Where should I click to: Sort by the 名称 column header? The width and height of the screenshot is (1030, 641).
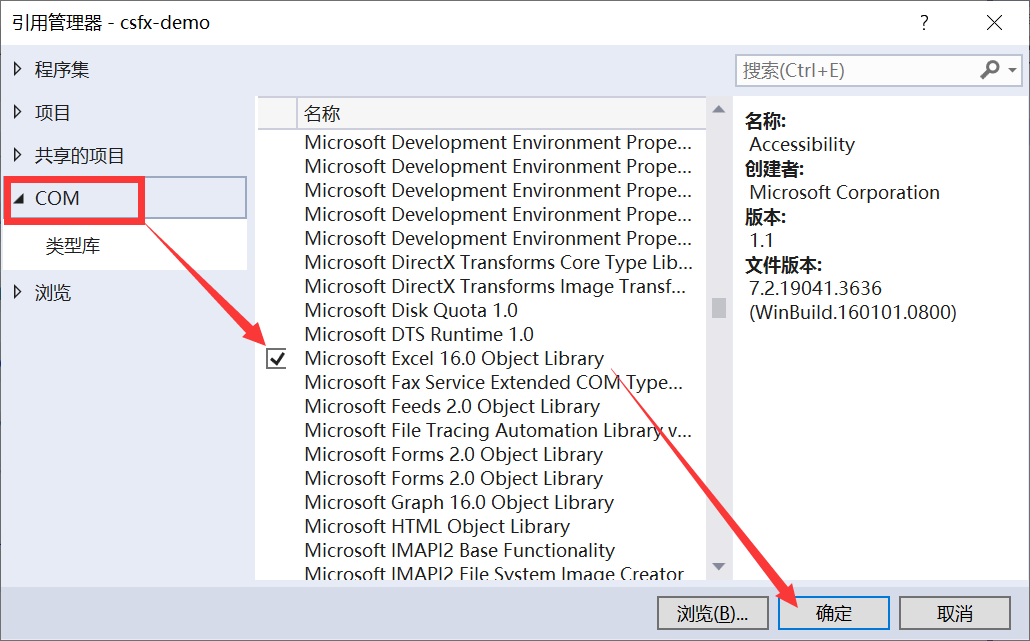(501, 113)
